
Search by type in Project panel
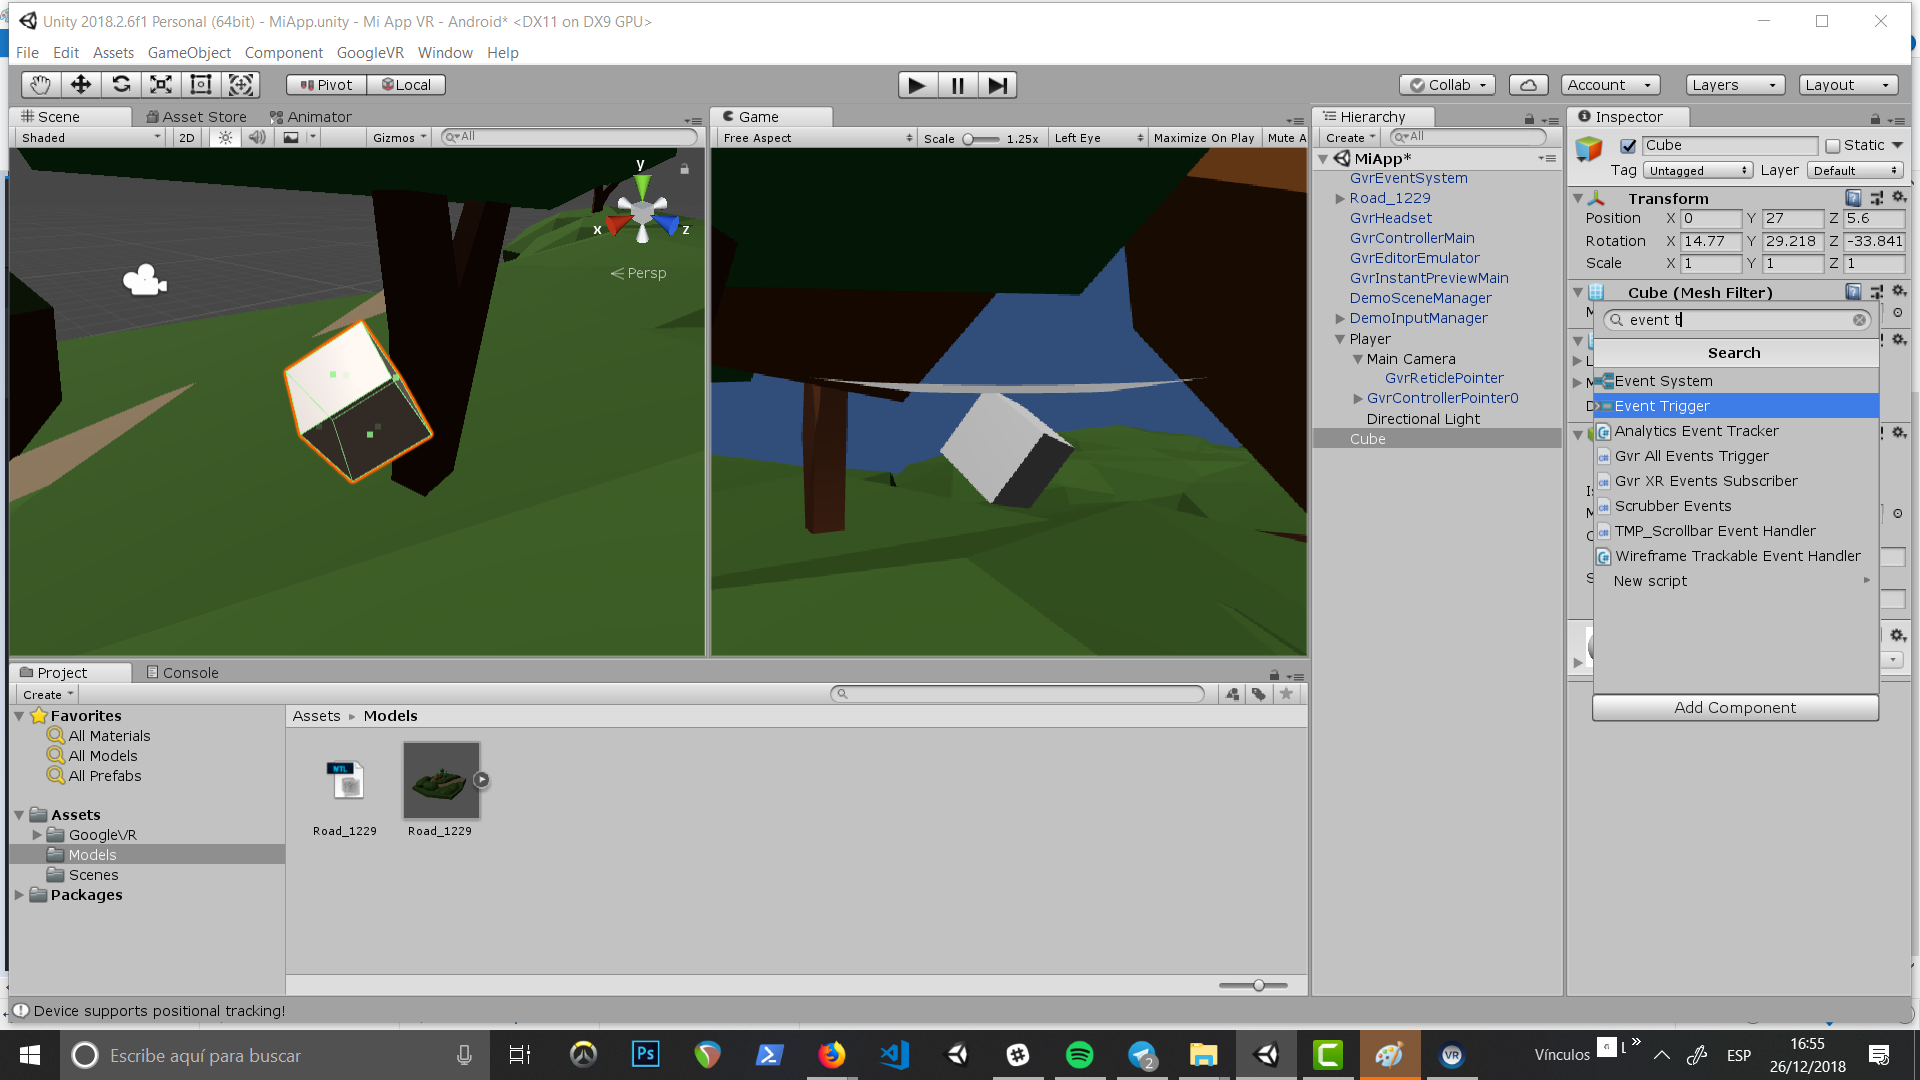tap(1232, 694)
